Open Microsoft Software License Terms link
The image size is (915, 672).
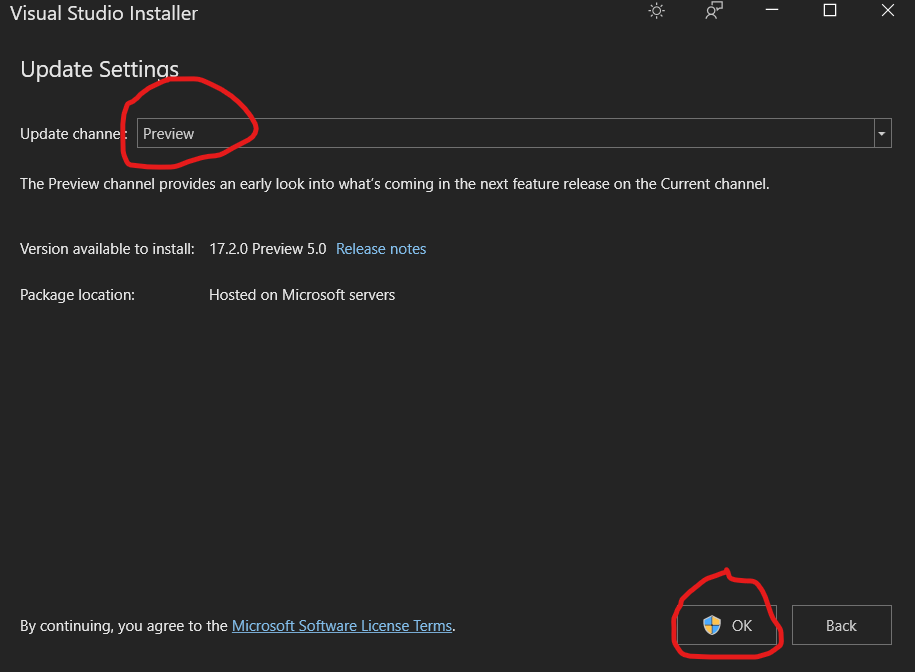point(341,626)
